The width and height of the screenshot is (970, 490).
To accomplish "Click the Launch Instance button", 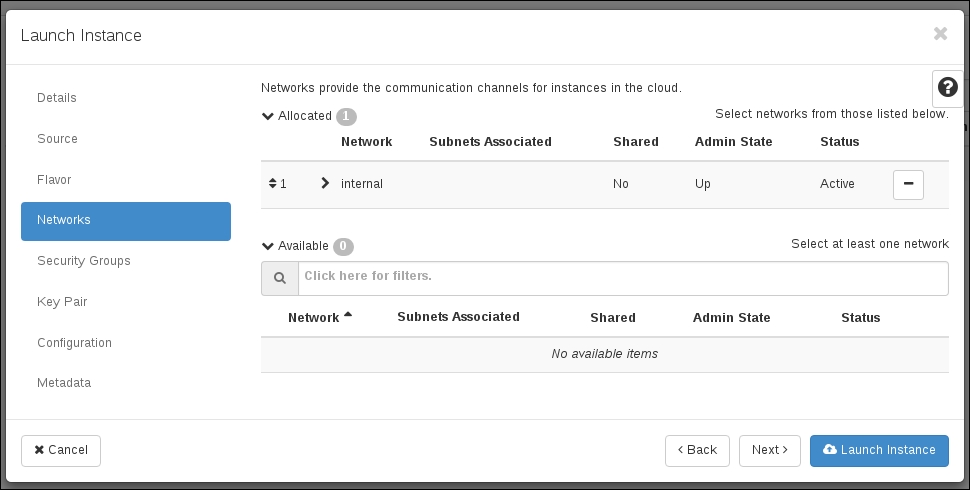I will pyautogui.click(x=879, y=450).
